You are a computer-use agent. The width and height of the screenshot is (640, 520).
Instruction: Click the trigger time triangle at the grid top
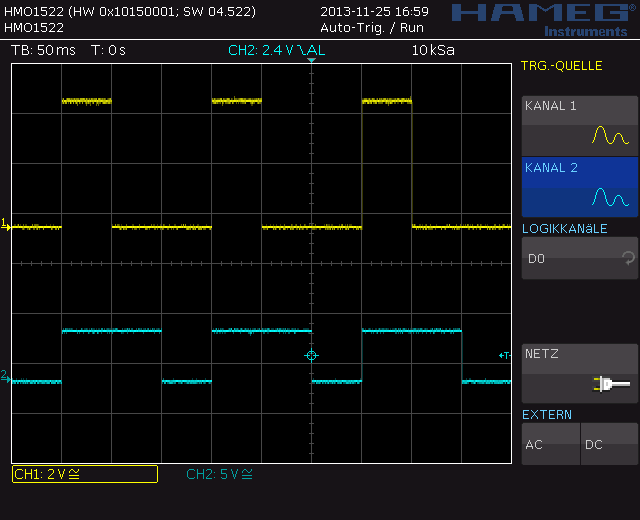point(311,60)
